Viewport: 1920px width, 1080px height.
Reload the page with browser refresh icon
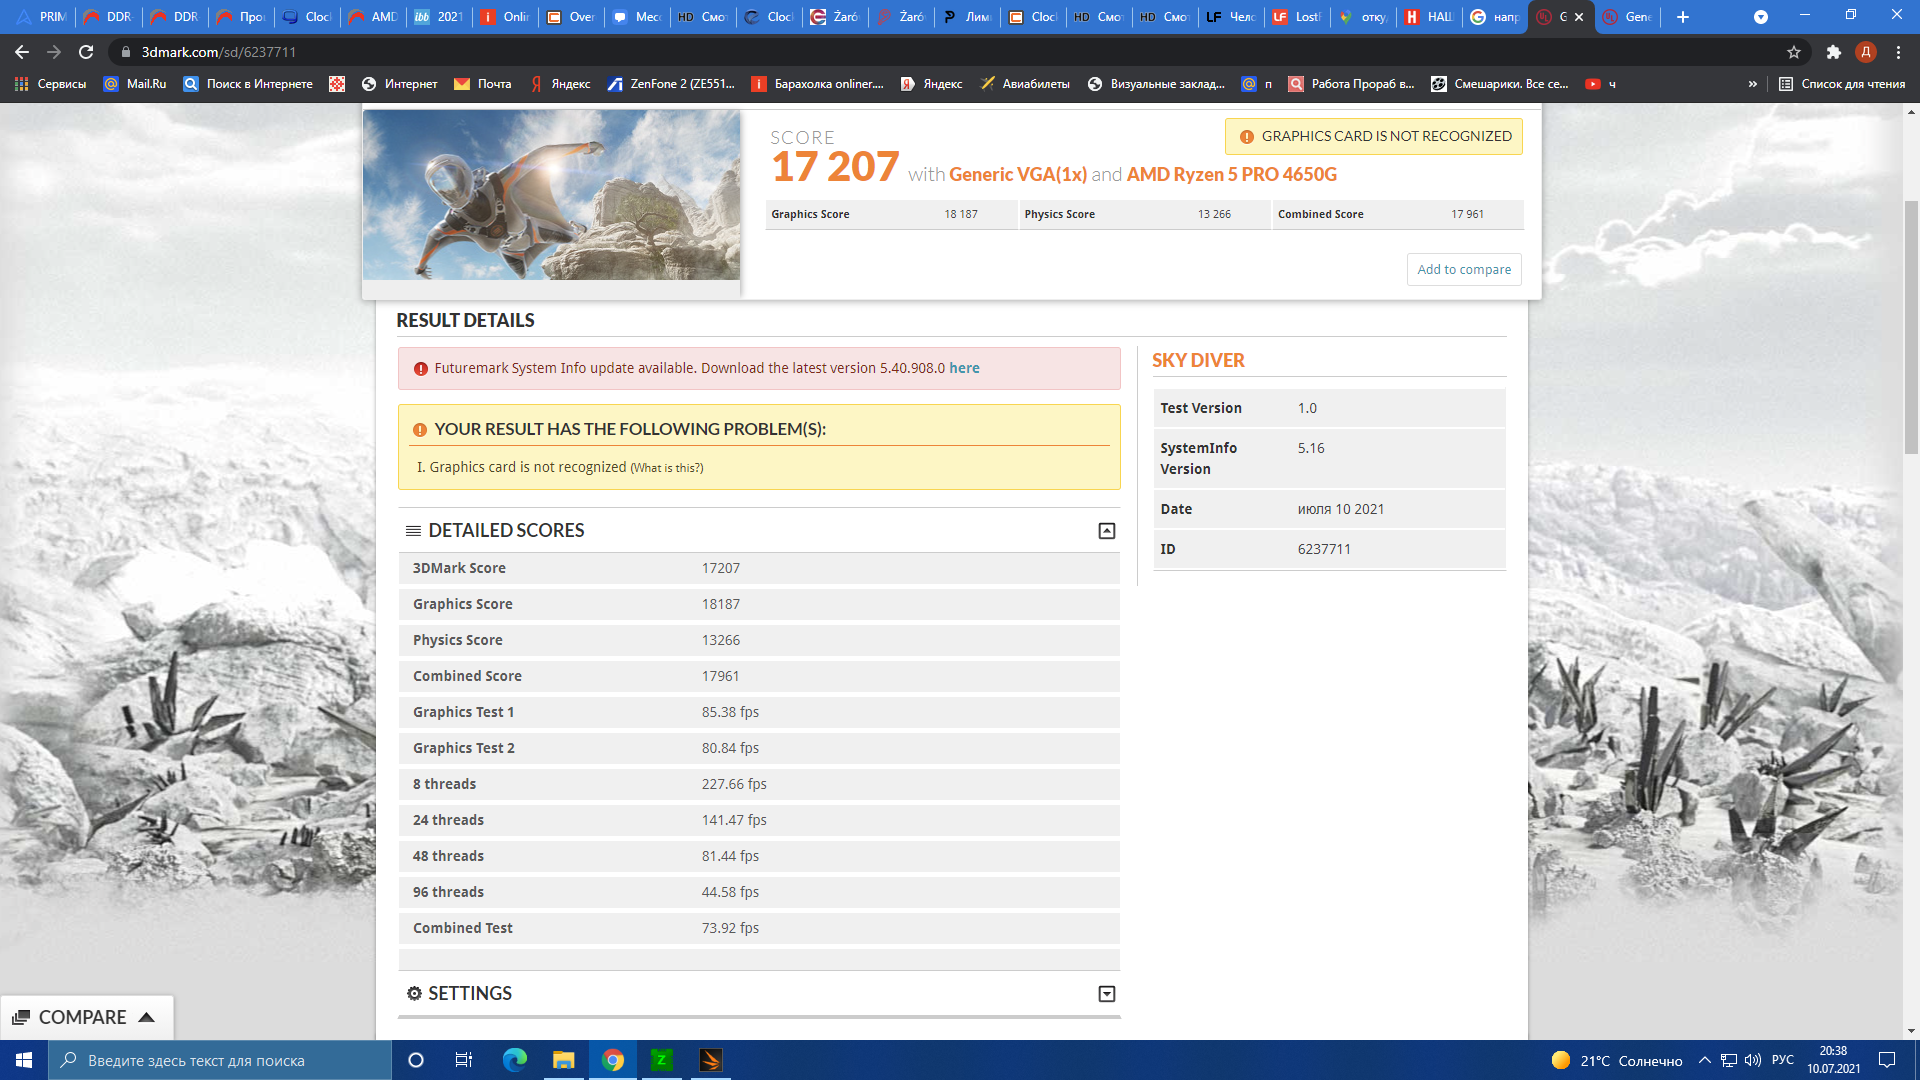(86, 52)
